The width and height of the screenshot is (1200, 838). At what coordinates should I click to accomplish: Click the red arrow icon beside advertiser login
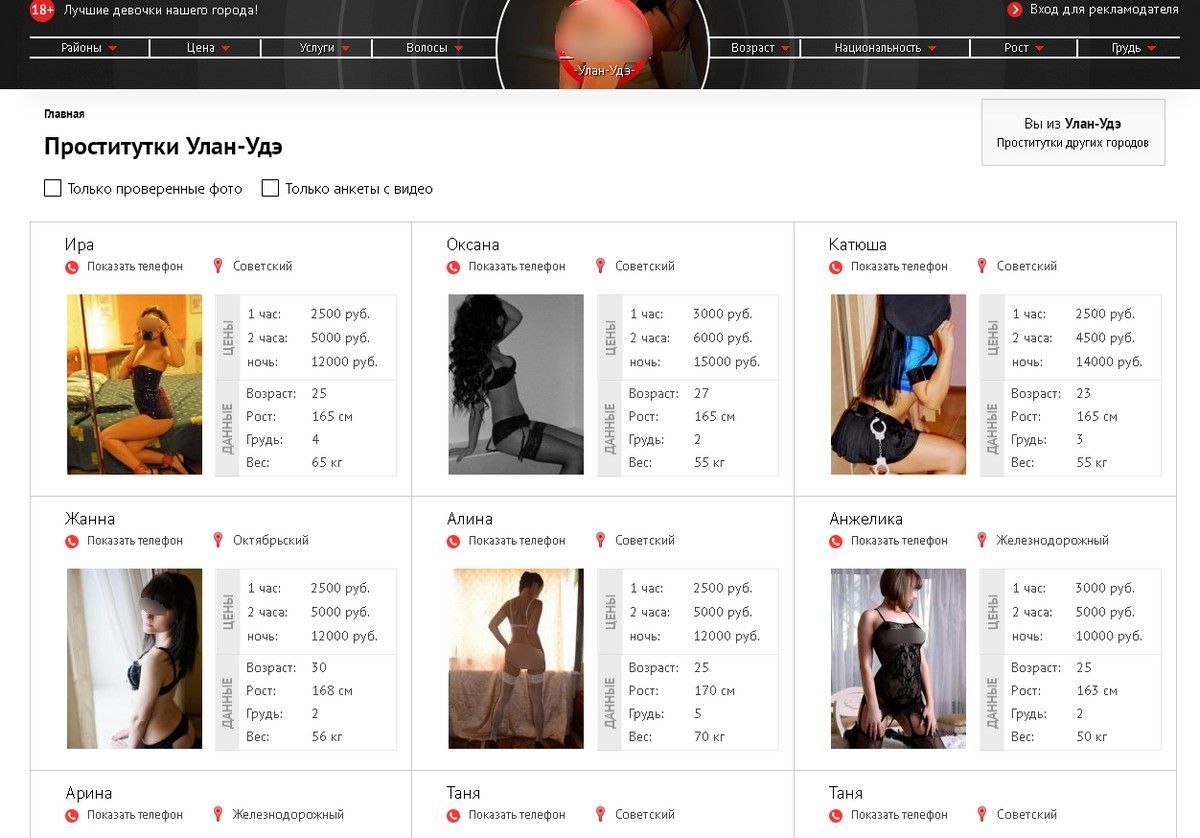click(x=1015, y=10)
